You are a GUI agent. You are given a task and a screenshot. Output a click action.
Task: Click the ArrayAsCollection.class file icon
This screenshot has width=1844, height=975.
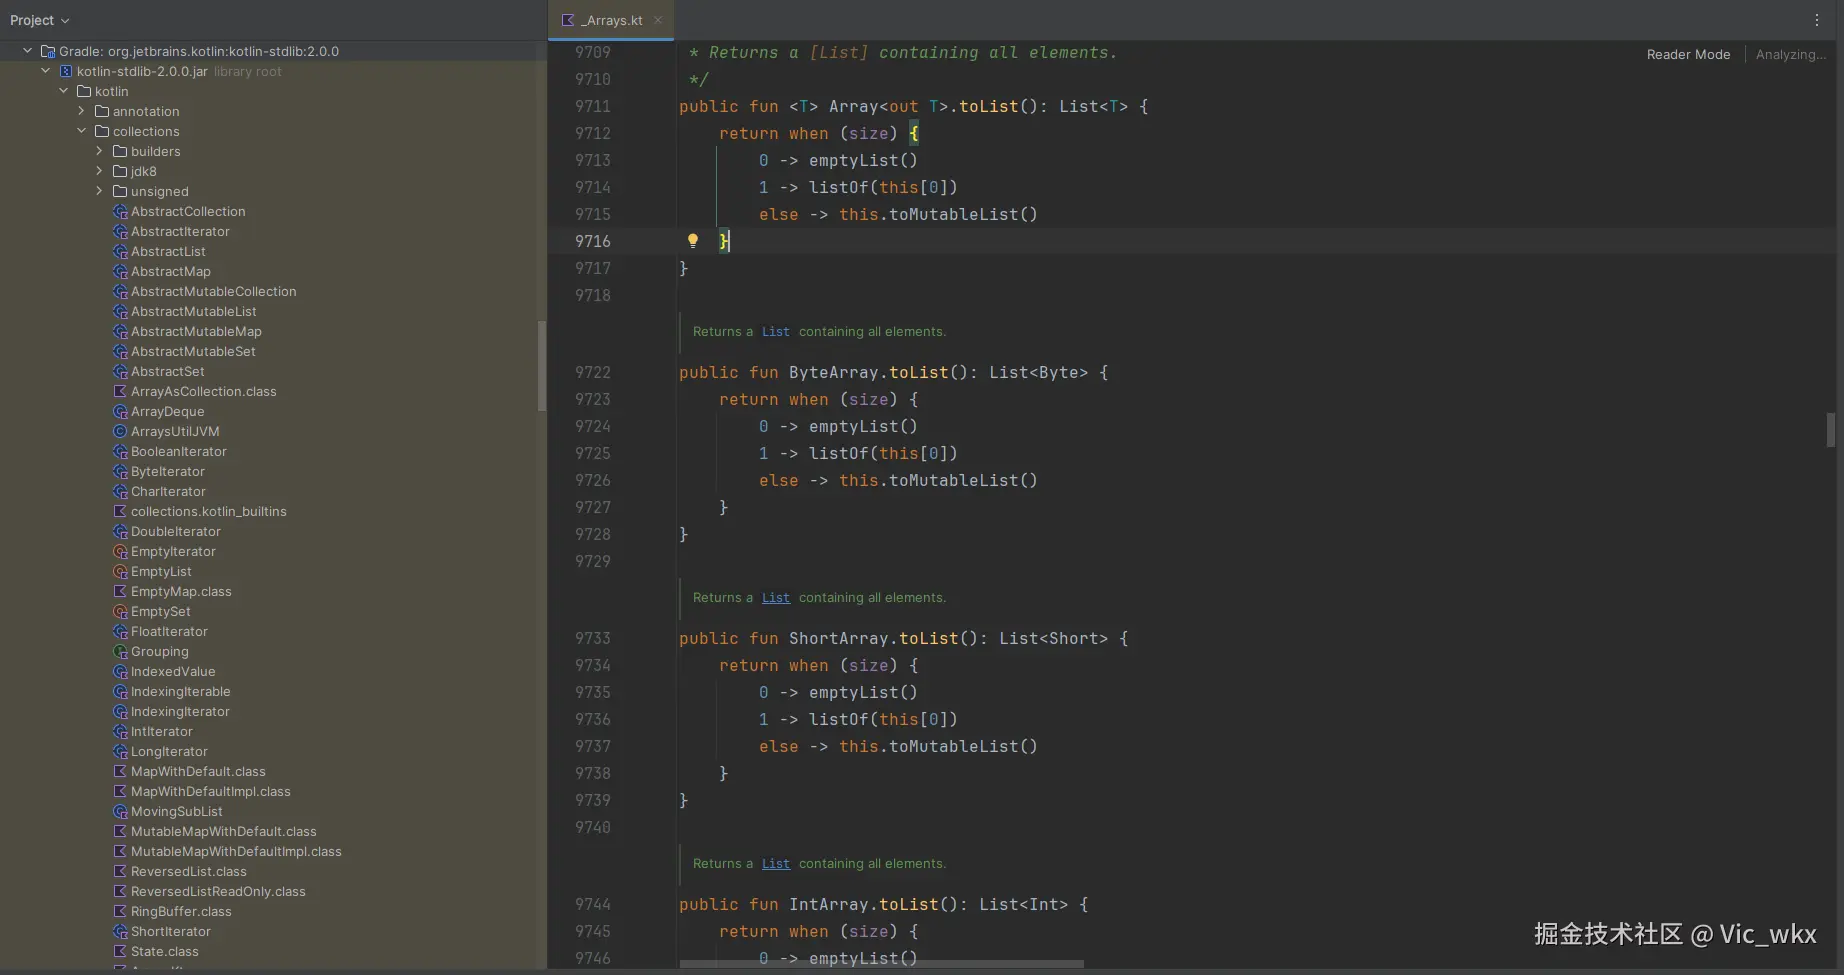[120, 391]
